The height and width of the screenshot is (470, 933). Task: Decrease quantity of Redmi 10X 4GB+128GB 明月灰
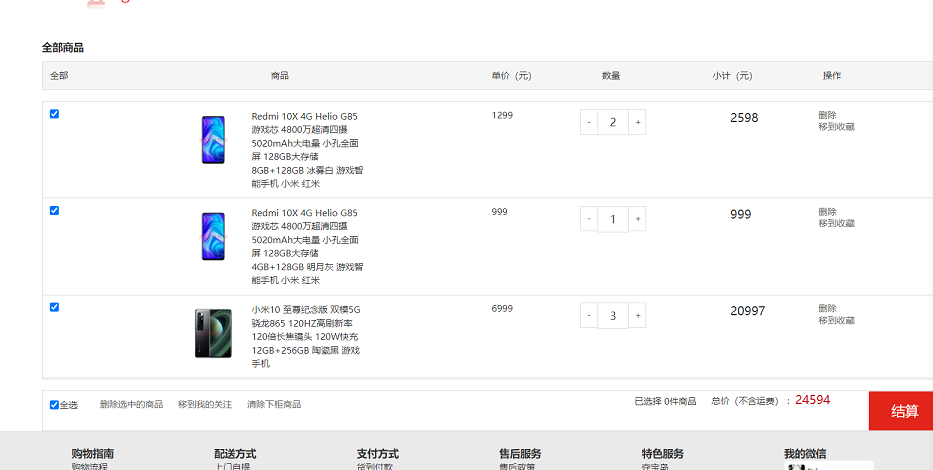pos(589,219)
